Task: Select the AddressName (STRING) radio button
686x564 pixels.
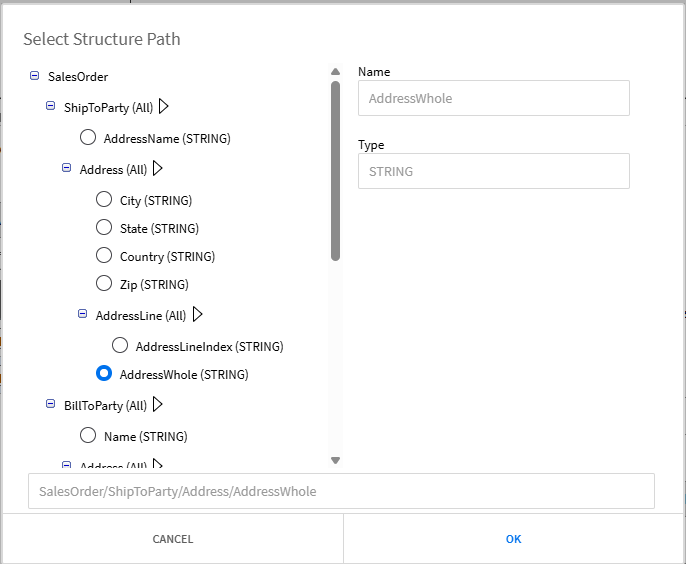Action: (x=88, y=137)
